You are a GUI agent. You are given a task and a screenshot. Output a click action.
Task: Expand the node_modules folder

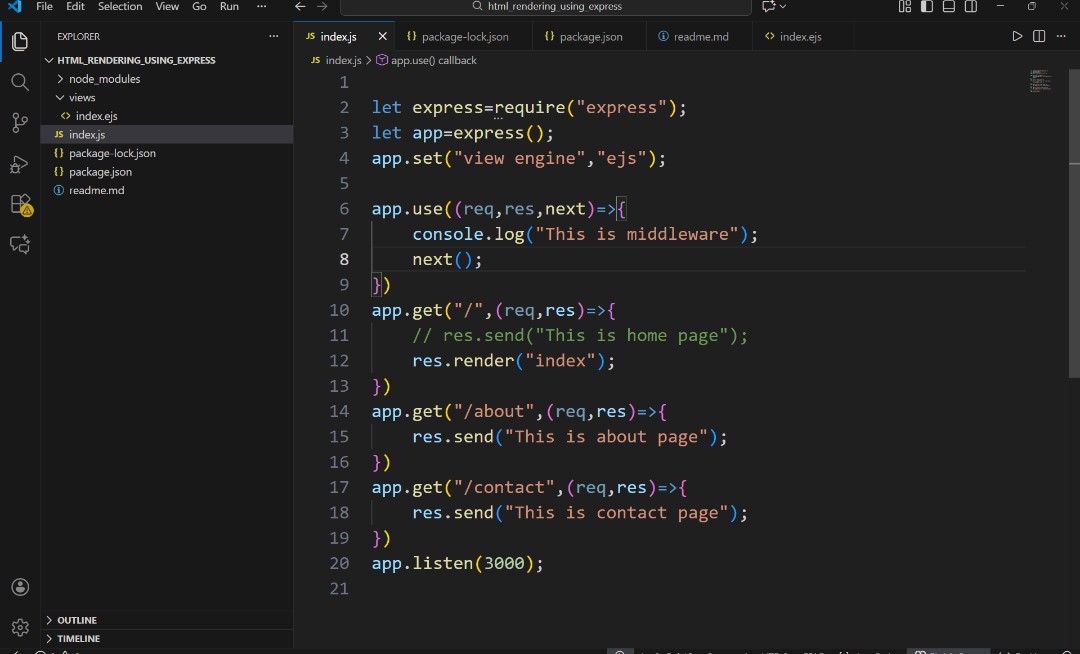coord(60,79)
